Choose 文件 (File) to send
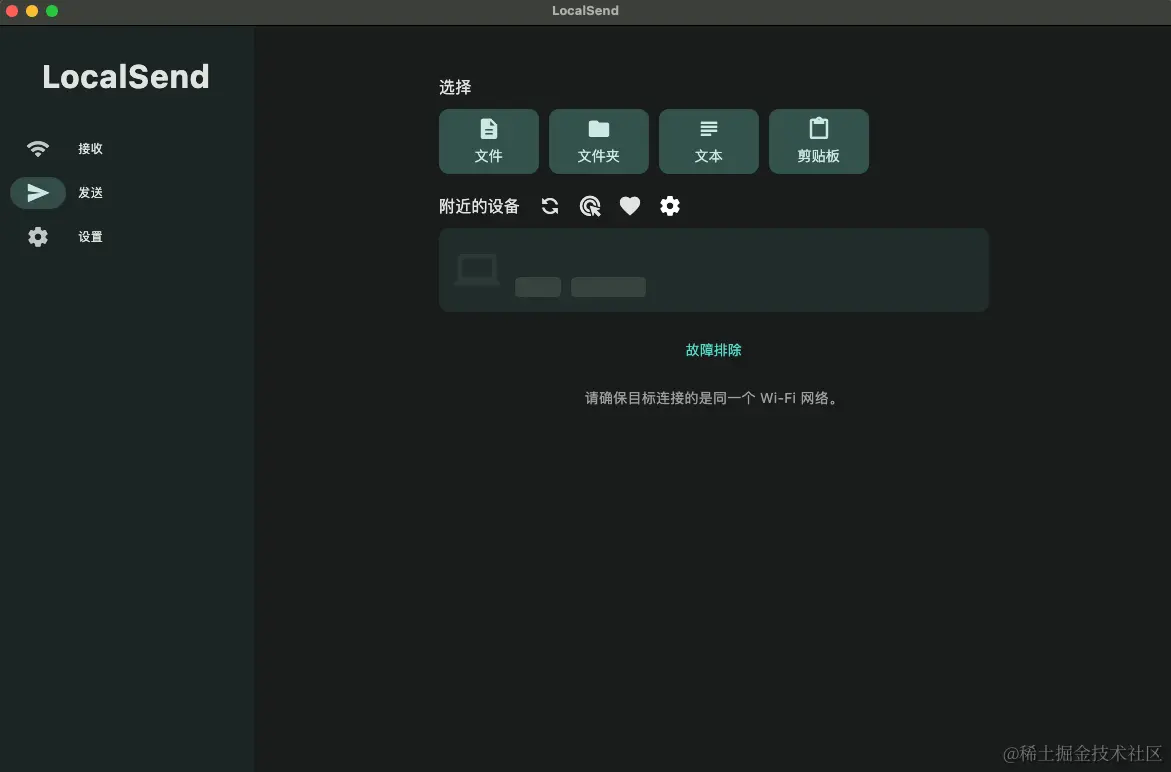The image size is (1171, 772). [x=488, y=141]
